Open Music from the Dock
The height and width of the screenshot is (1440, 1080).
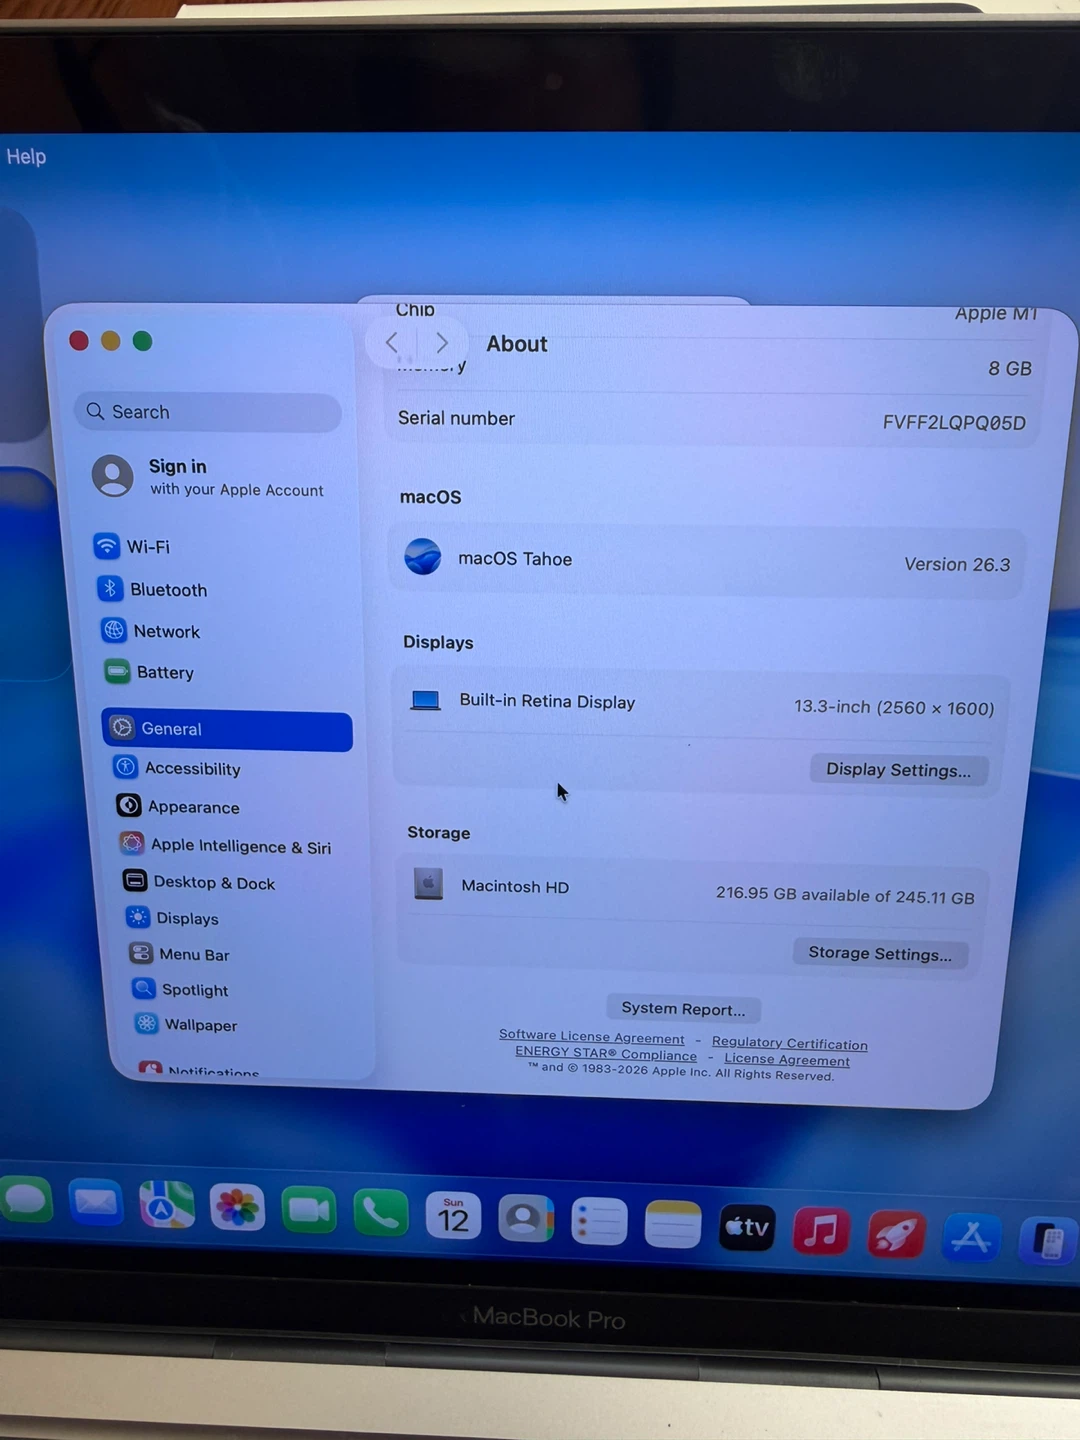point(821,1231)
